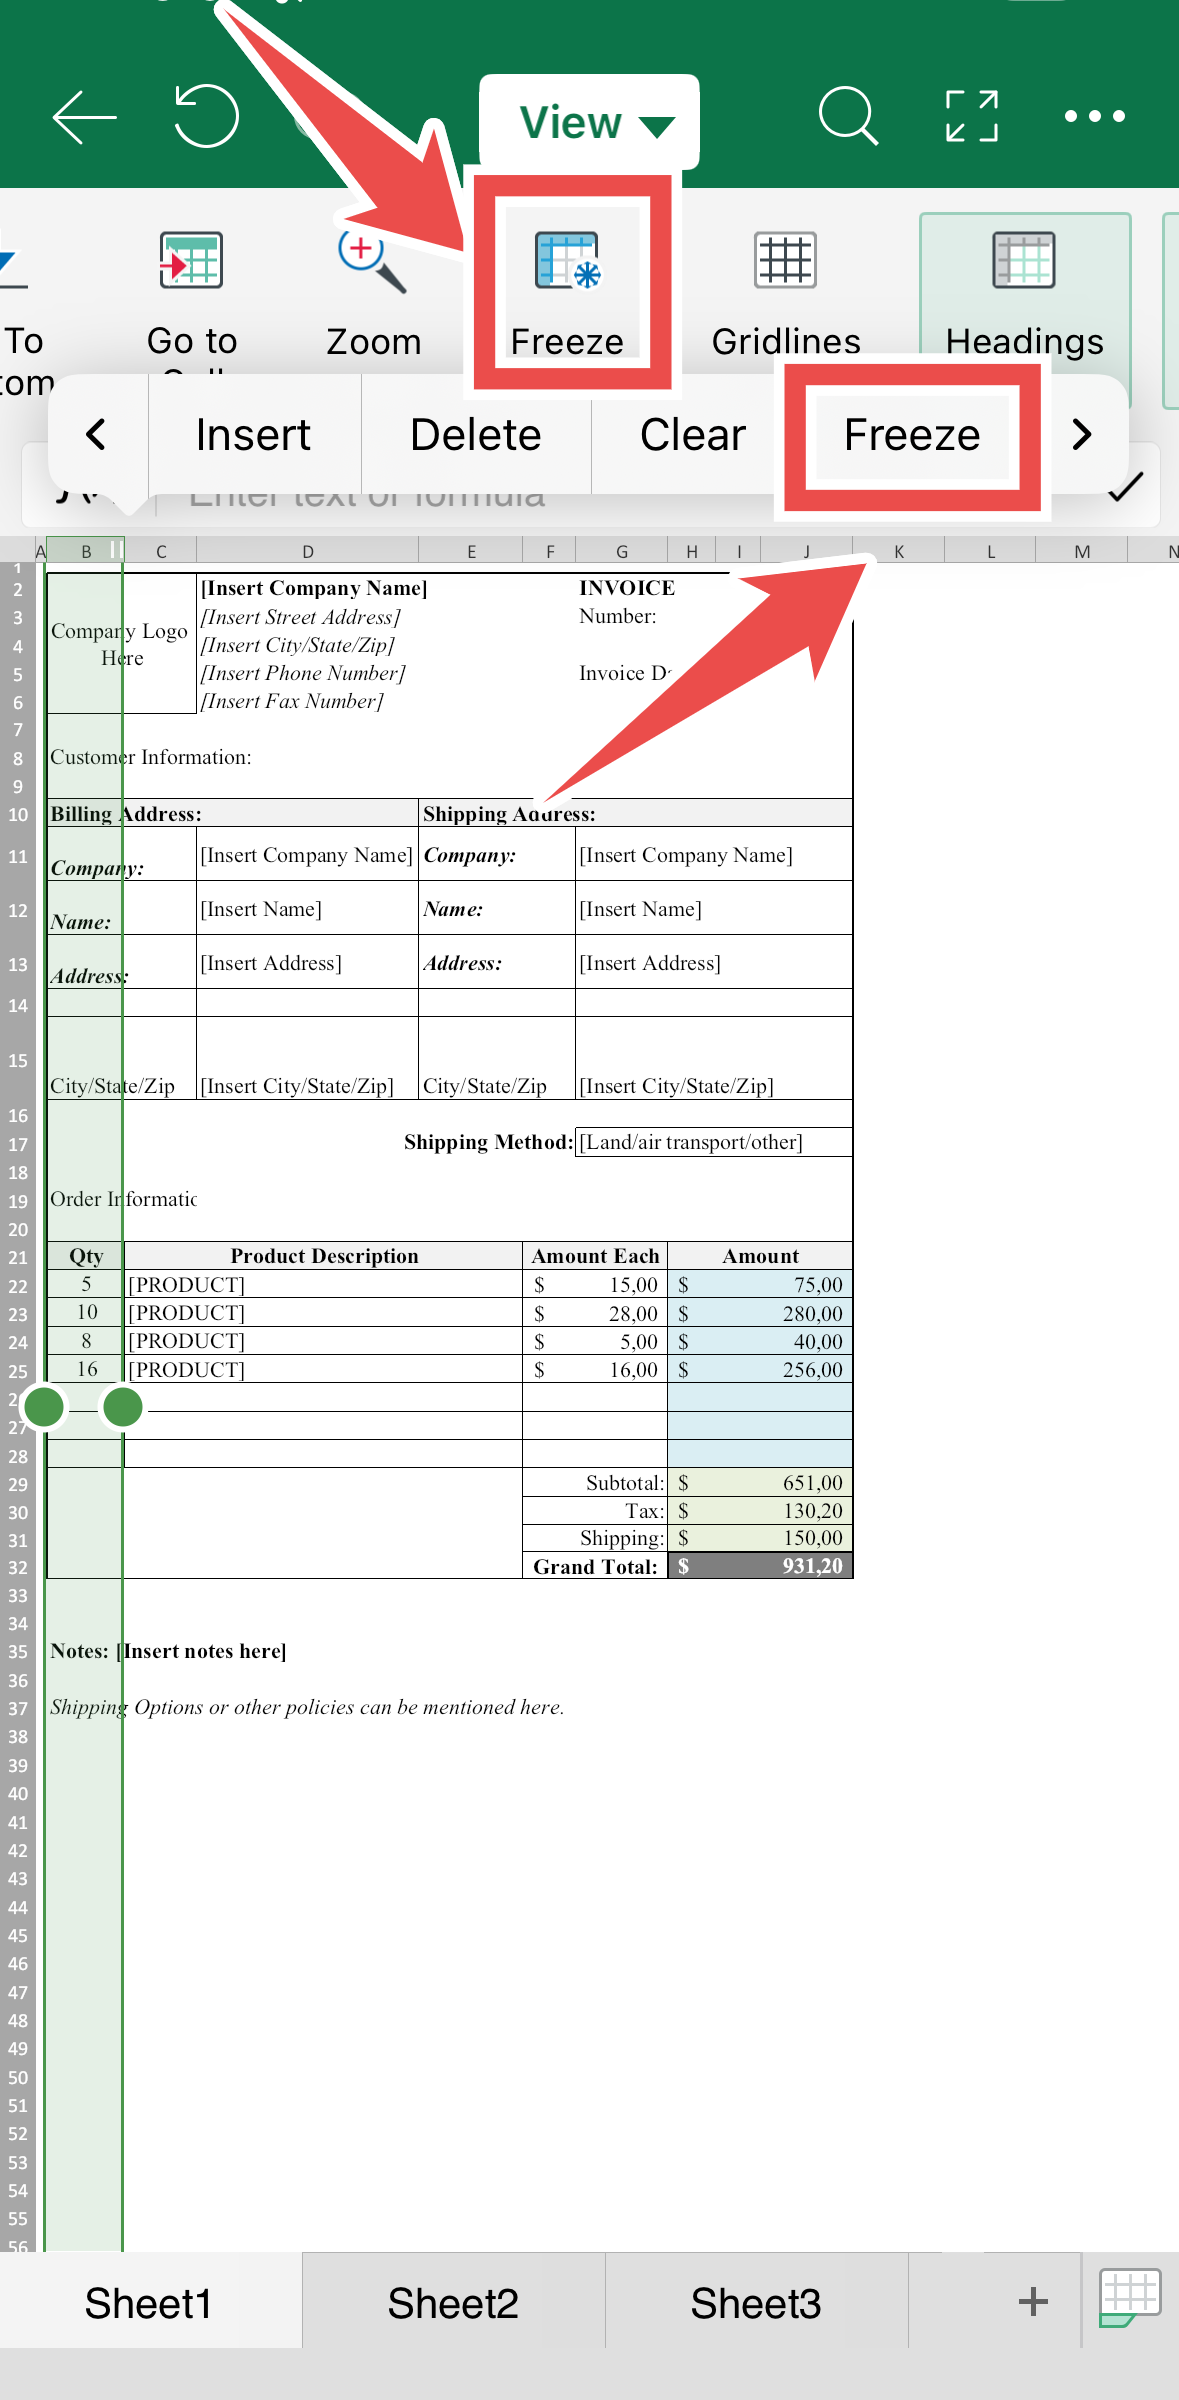Viewport: 1179px width, 2400px height.
Task: Select the '[Land/air transport/other]' cell
Action: coord(714,1142)
